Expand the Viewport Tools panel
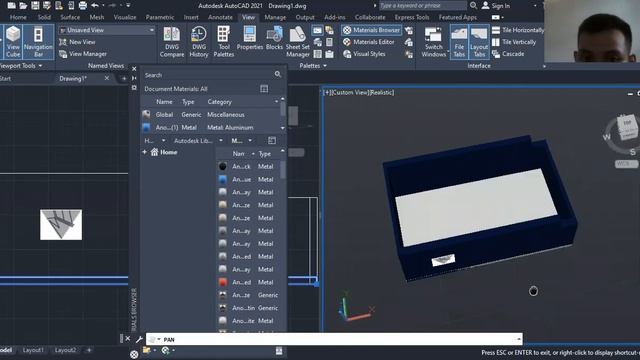Screen dimensions: 640x360 [21, 66]
